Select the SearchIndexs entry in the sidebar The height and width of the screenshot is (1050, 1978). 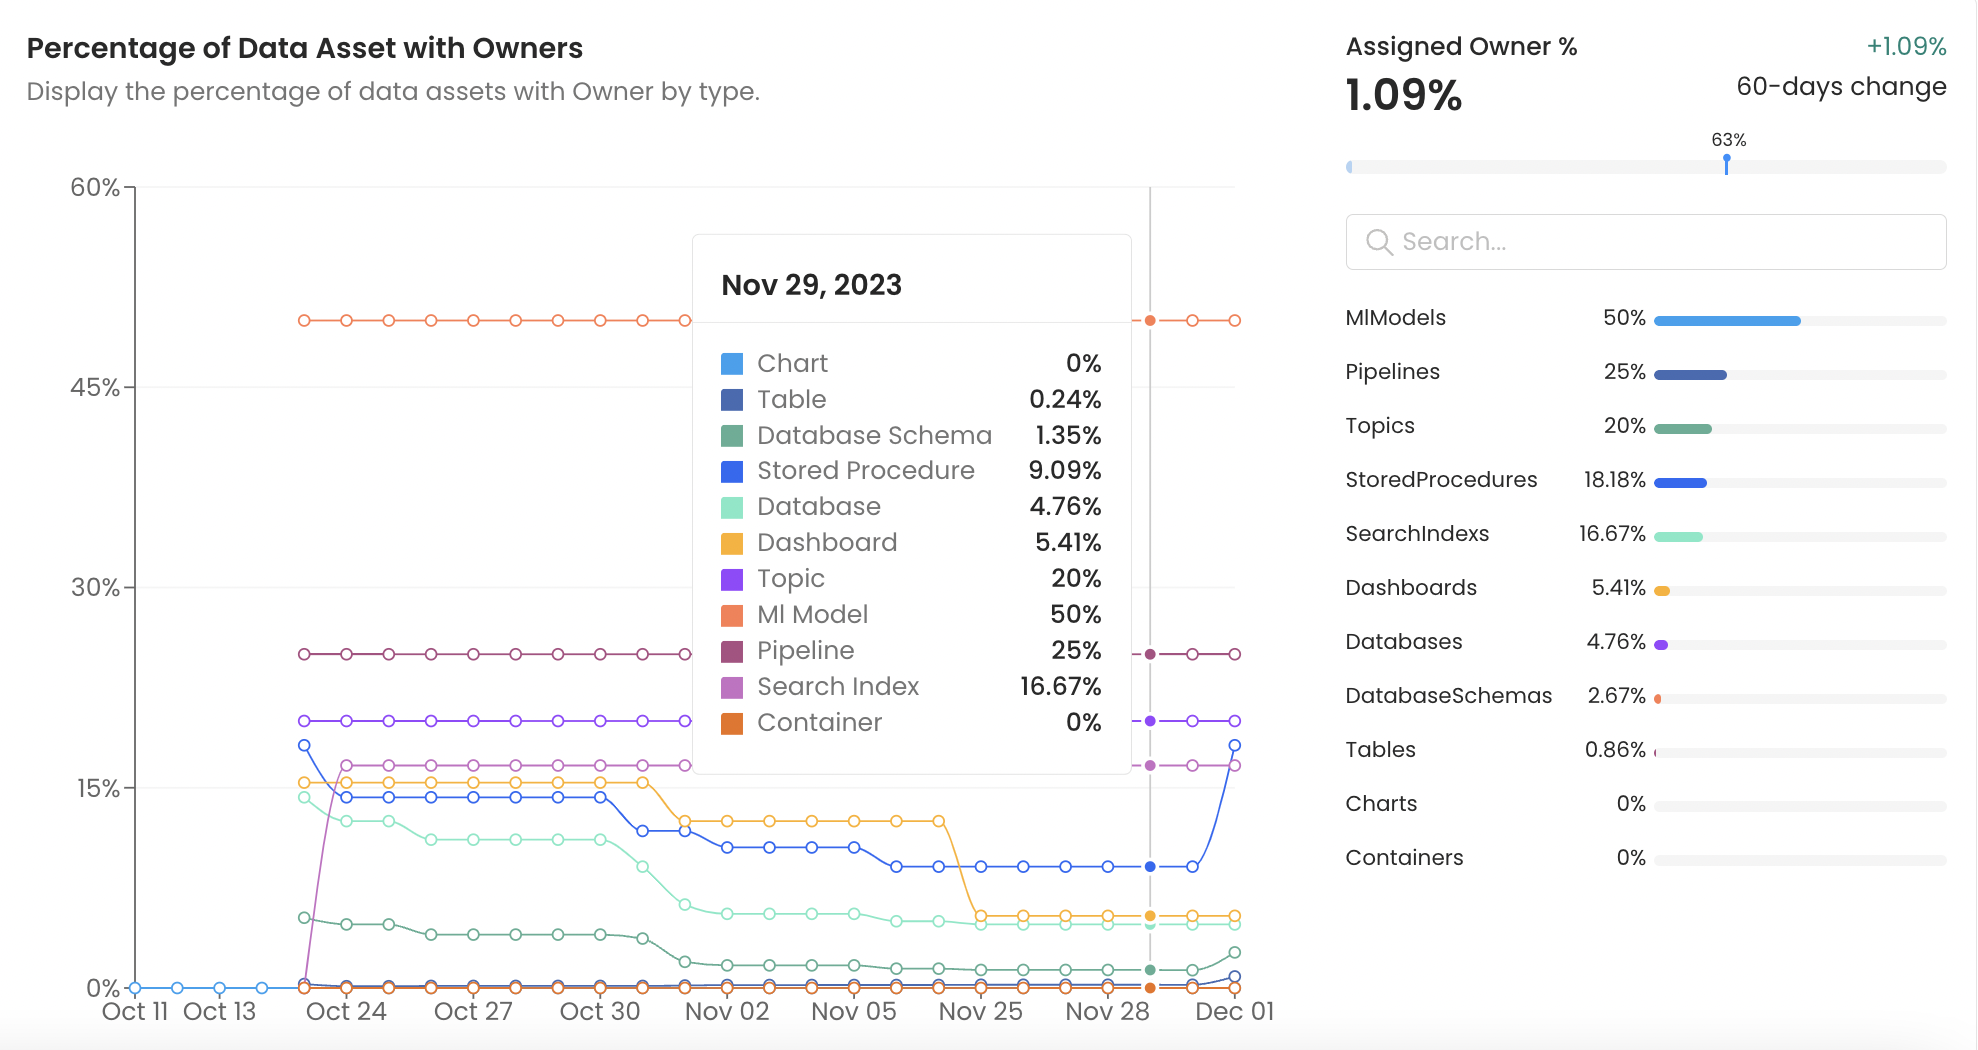click(1417, 533)
